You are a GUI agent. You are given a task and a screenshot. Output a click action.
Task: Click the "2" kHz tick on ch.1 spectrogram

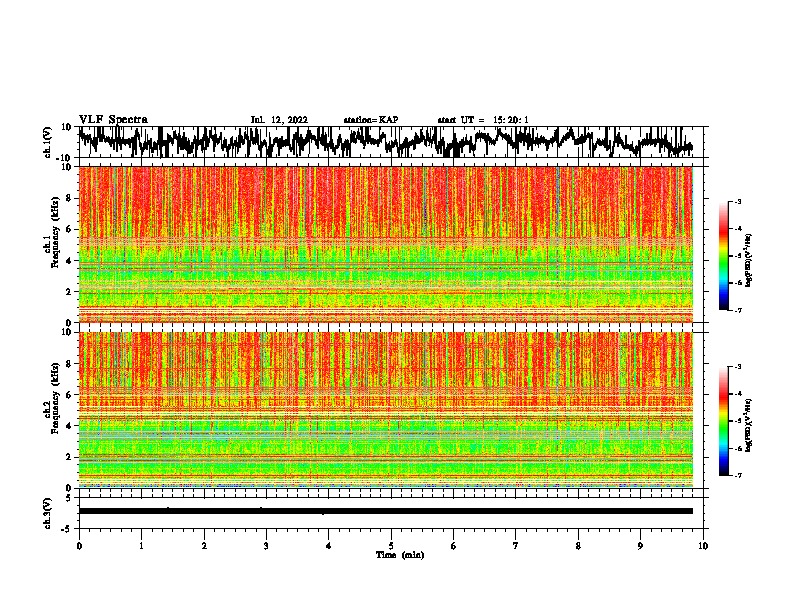[69, 292]
